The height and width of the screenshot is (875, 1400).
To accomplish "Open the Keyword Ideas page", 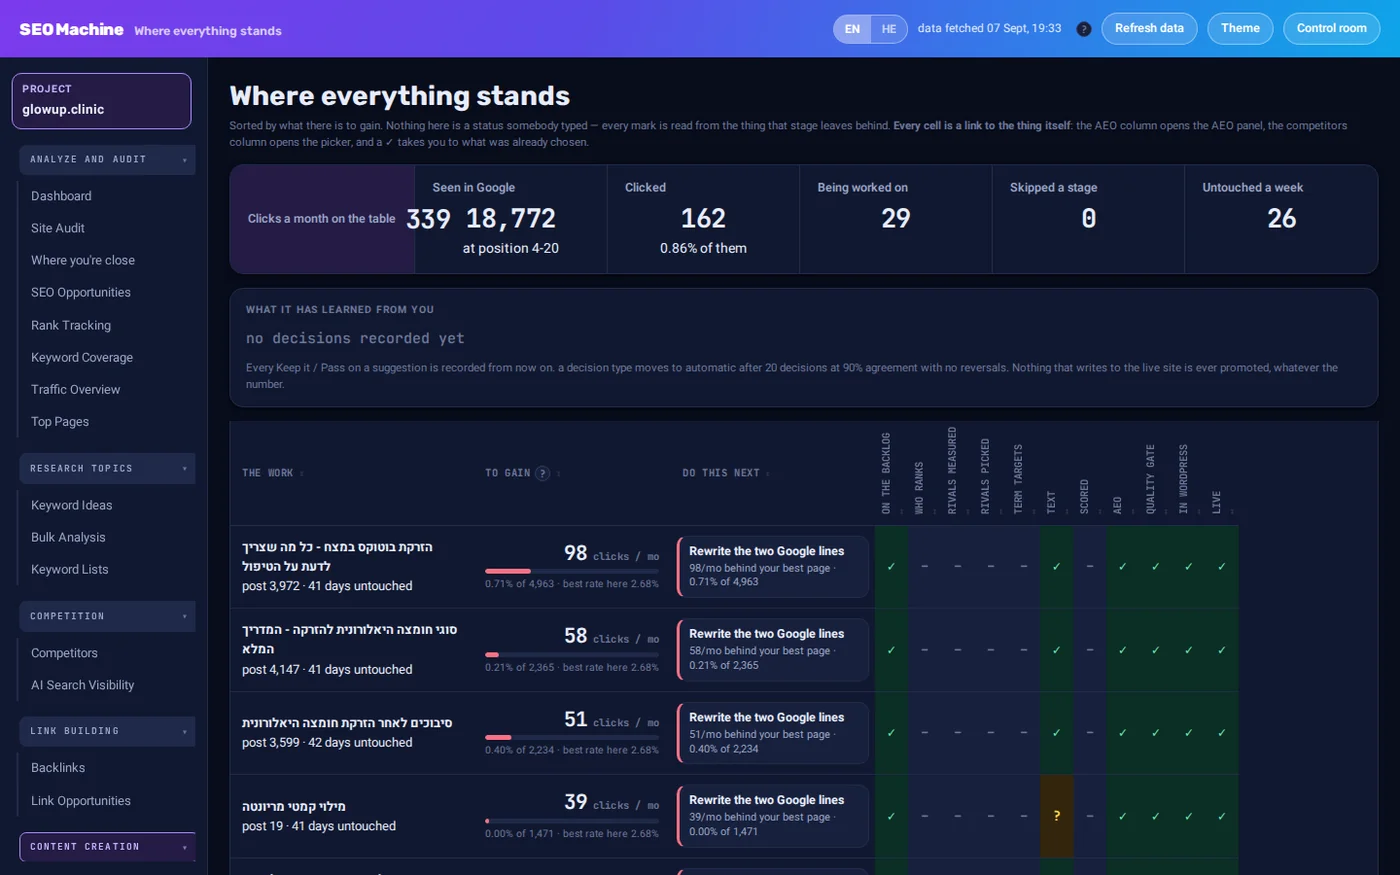I will click(72, 505).
